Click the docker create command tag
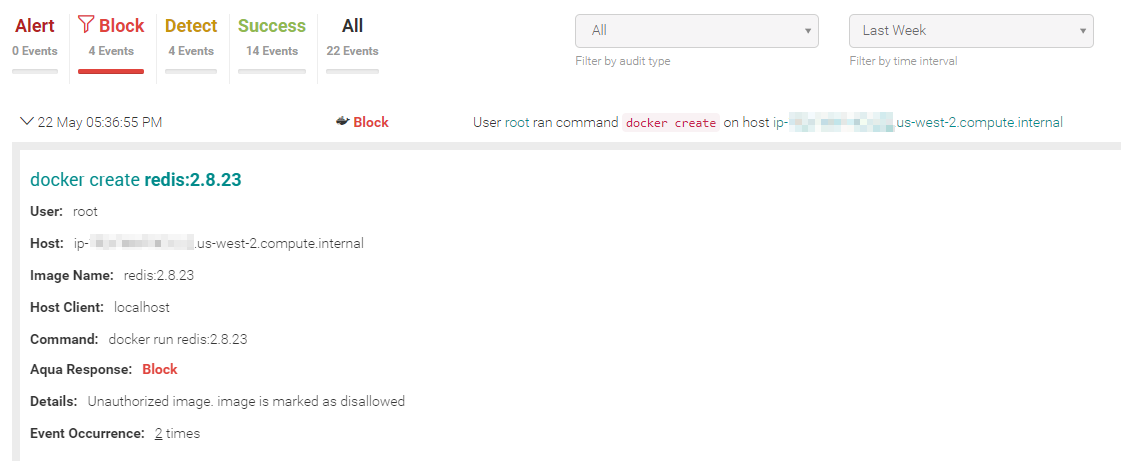This screenshot has height=461, width=1121. tap(671, 123)
